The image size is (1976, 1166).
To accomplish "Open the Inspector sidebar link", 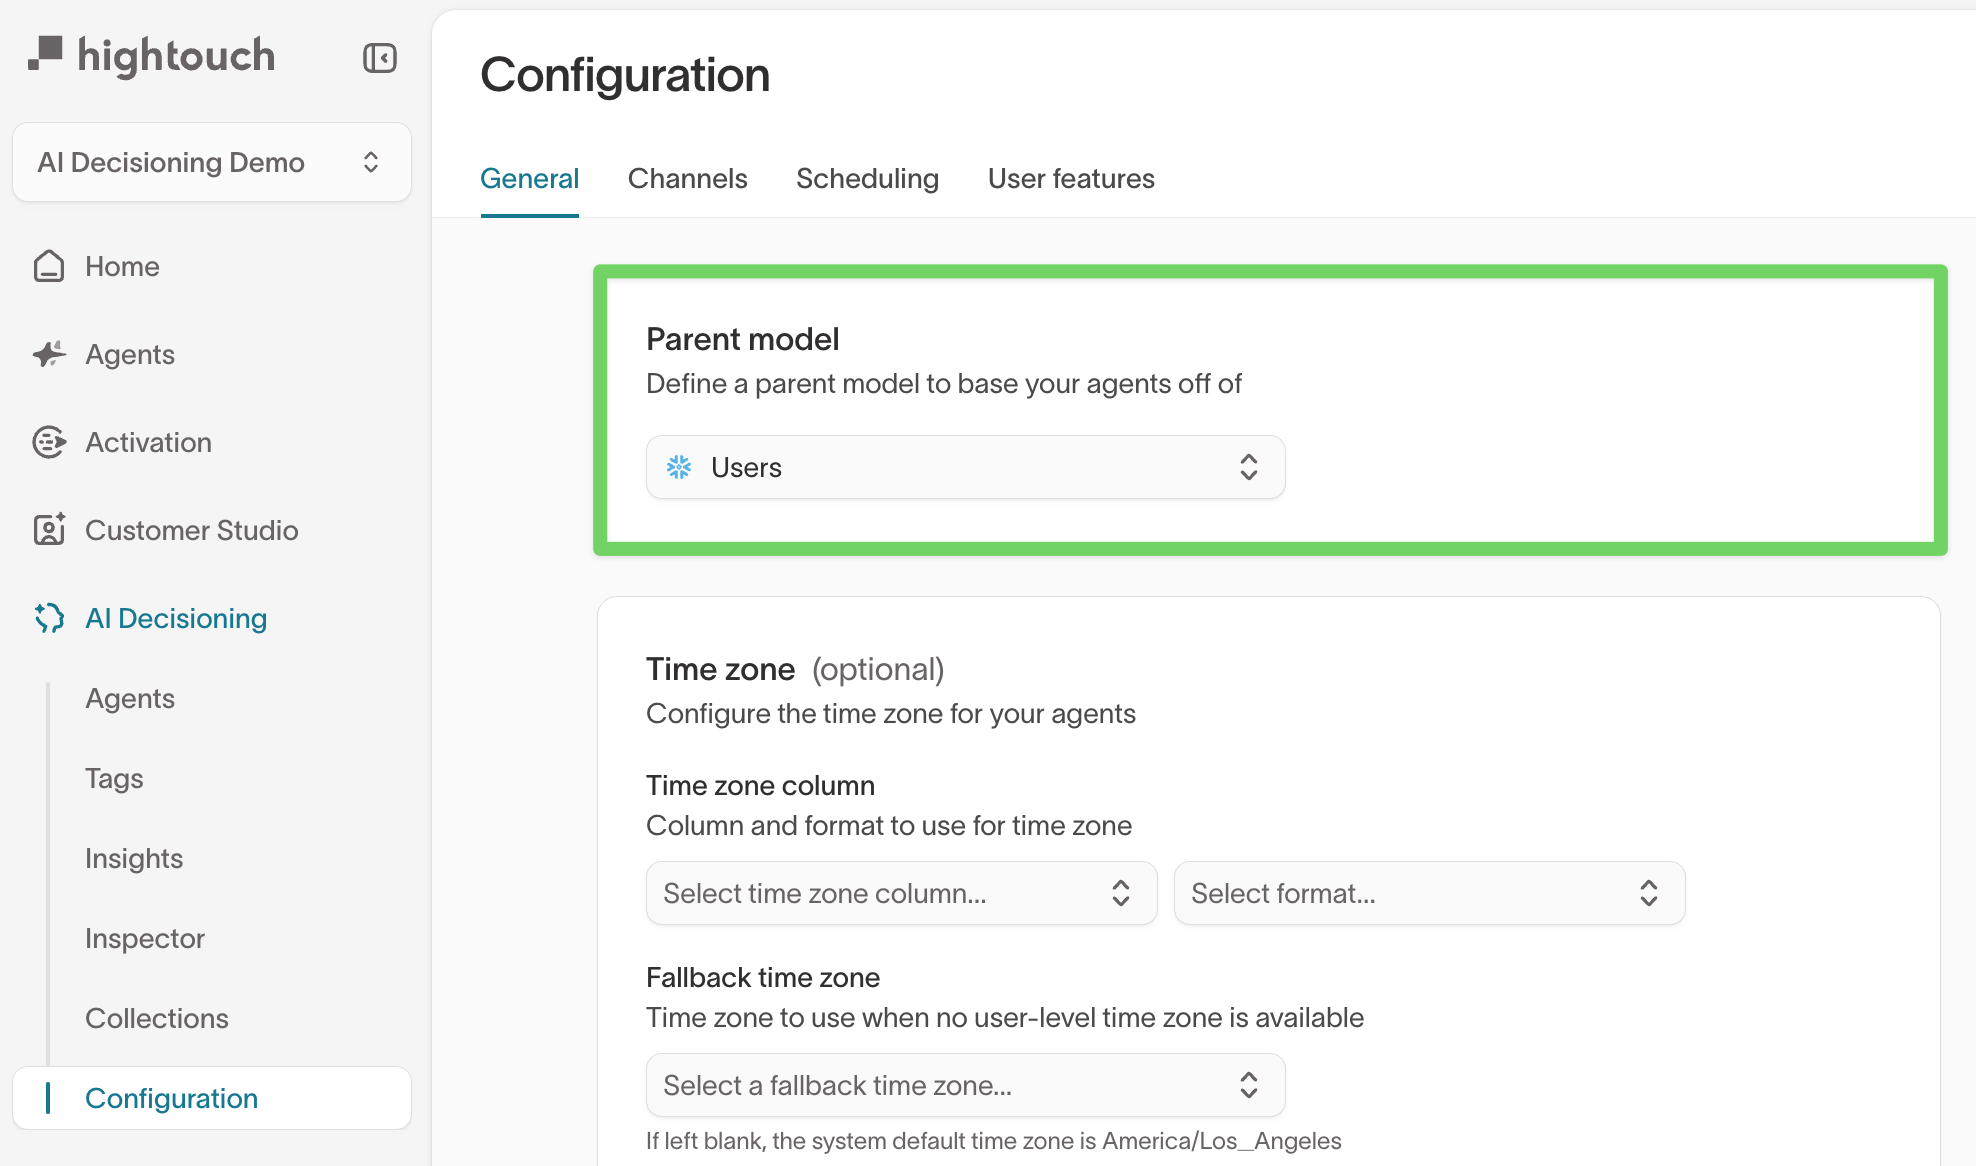I will coord(145,938).
